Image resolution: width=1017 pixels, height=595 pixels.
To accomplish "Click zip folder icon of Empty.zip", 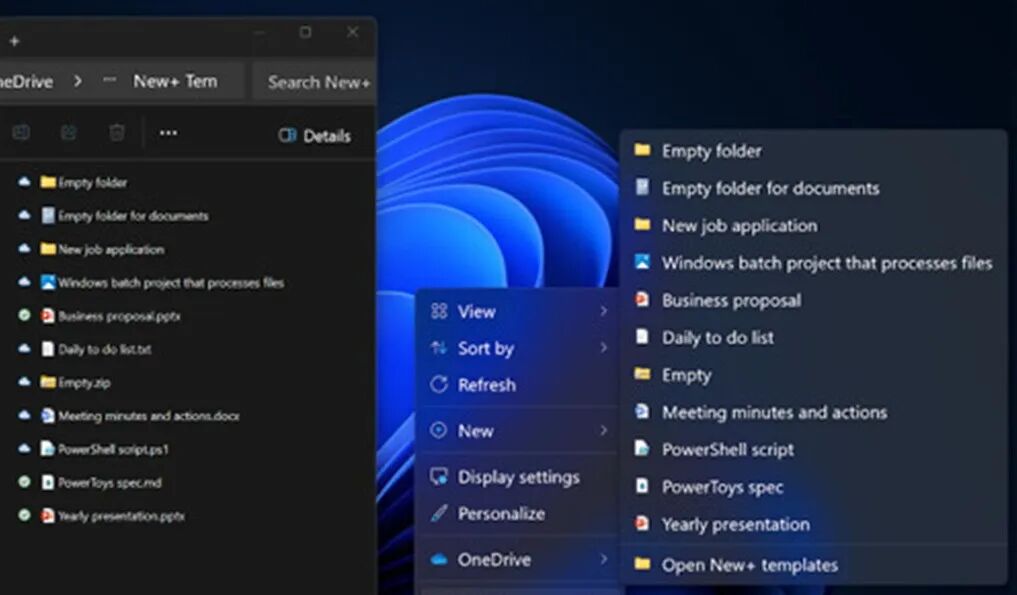I will [47, 382].
